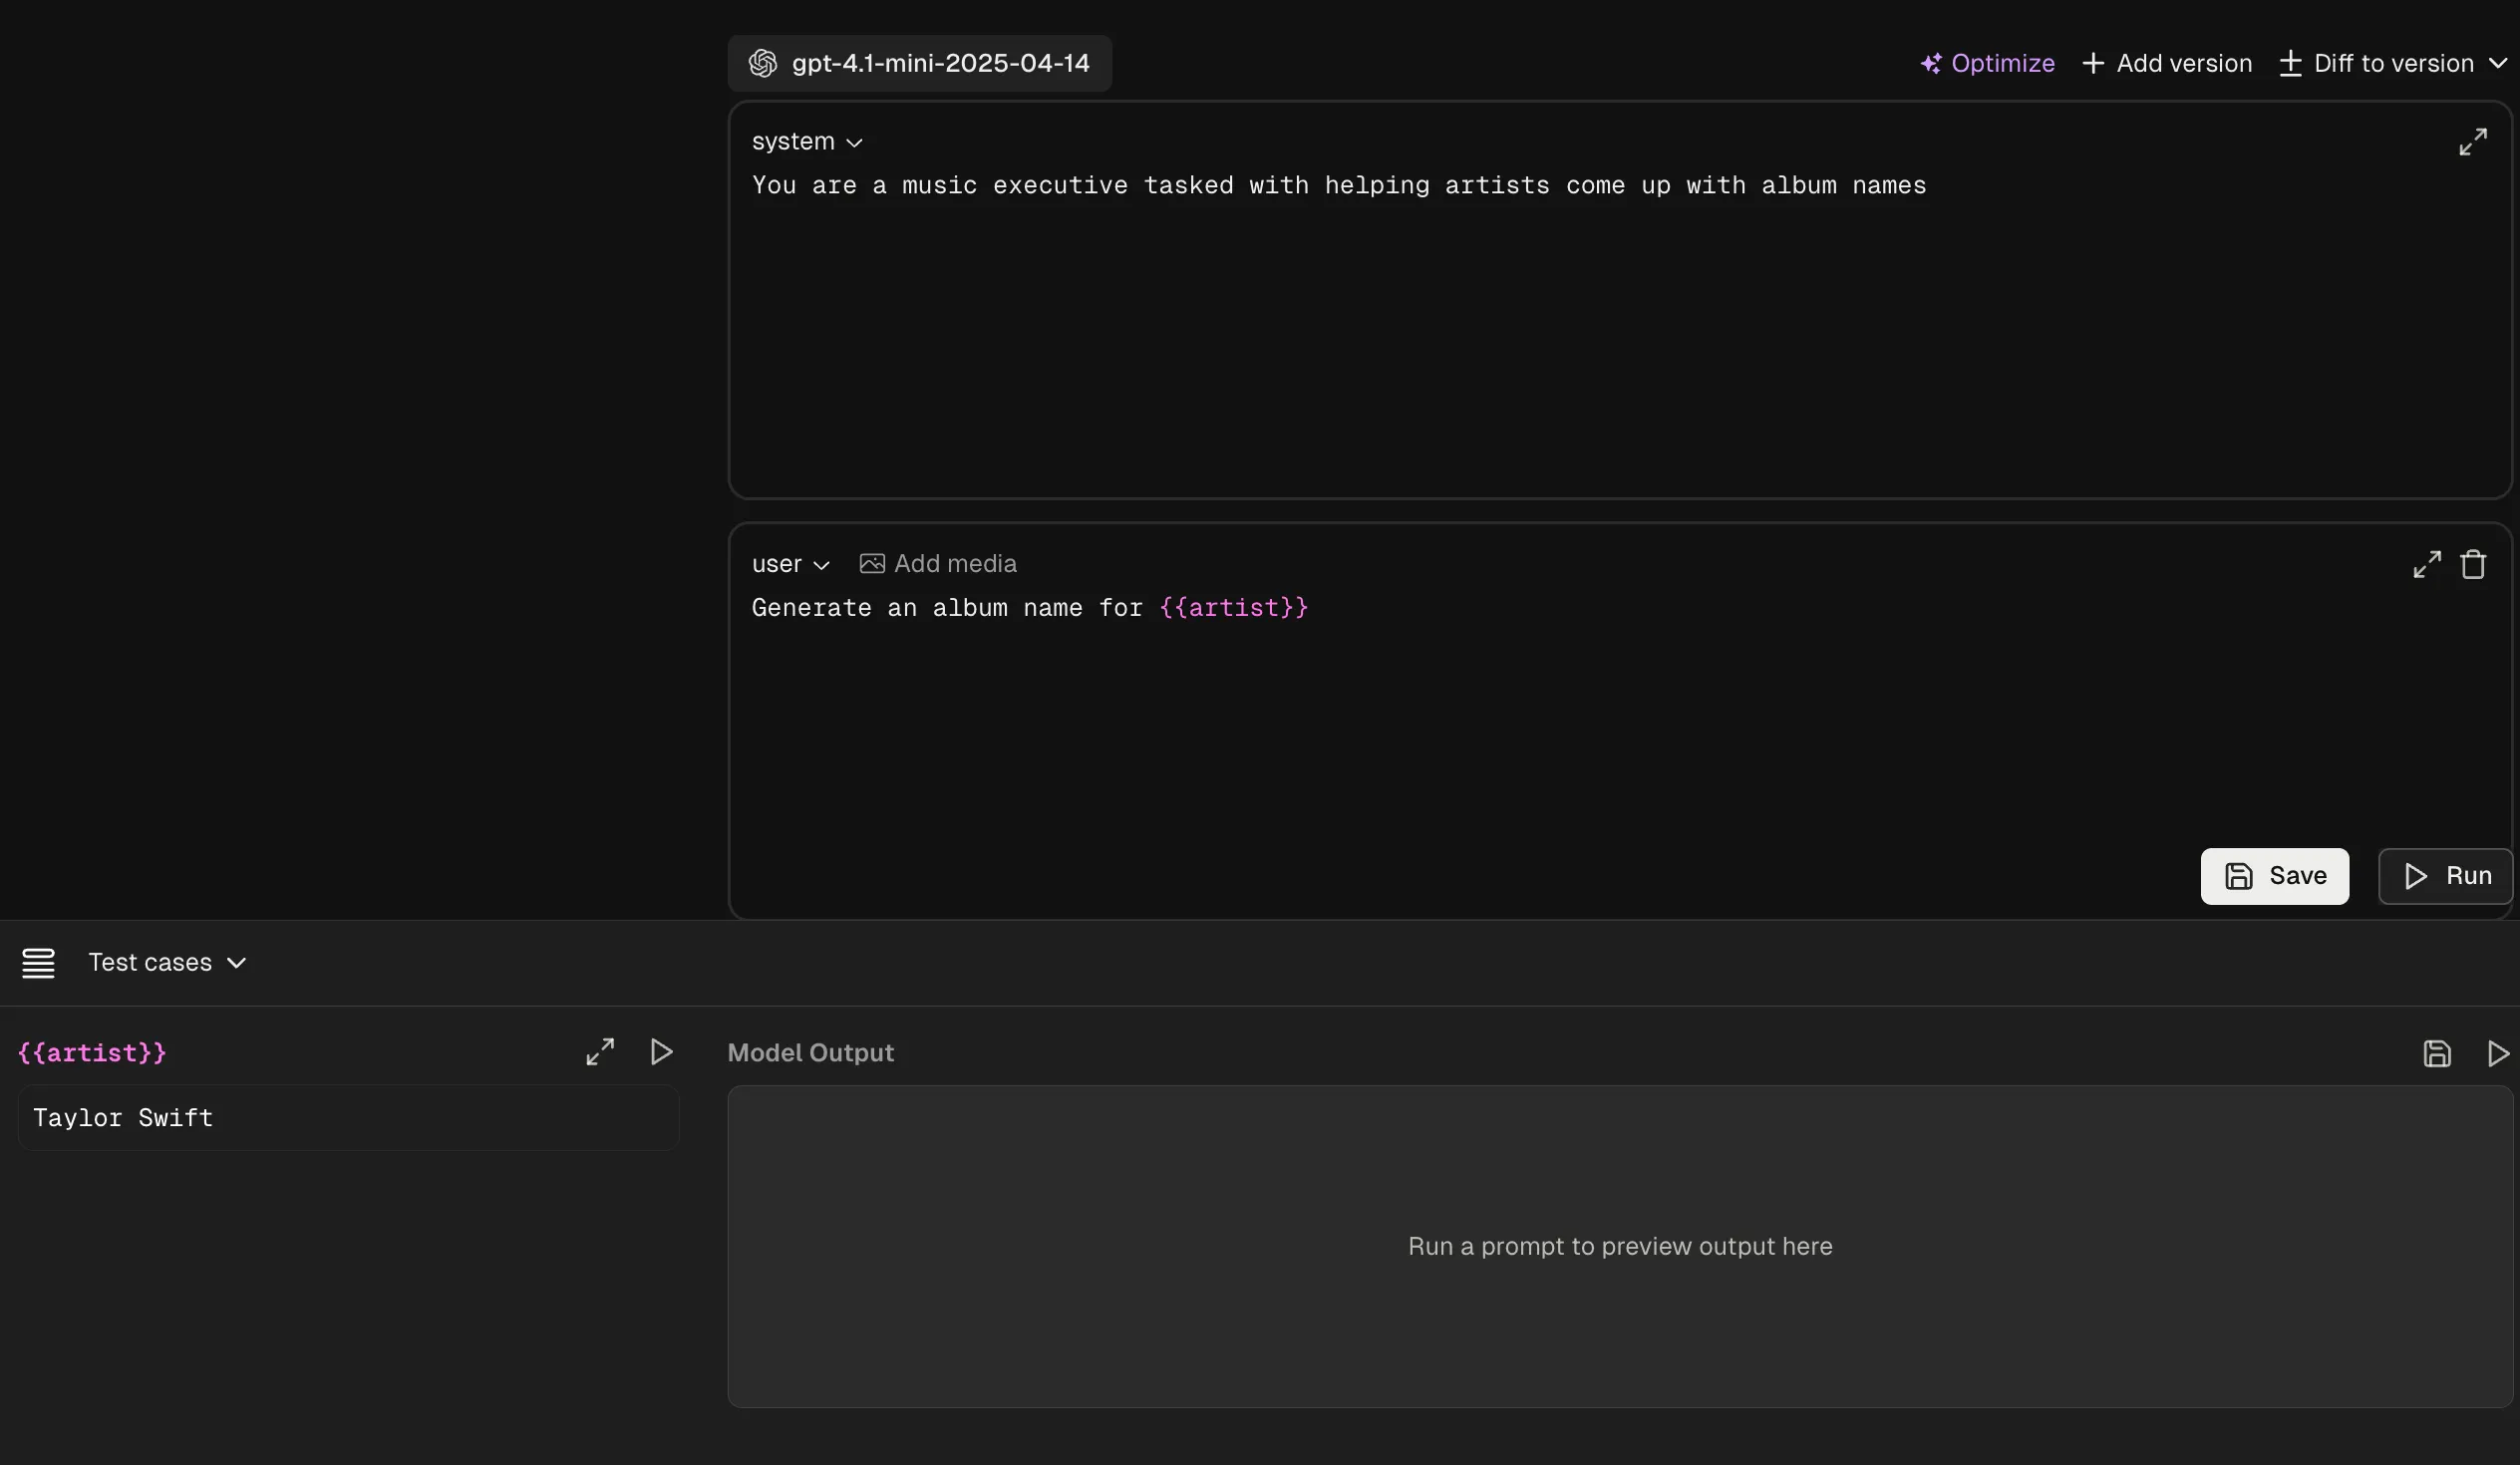Viewport: 2520px width, 1465px height.
Task: Click into the system prompt text
Action: coord(1338,186)
